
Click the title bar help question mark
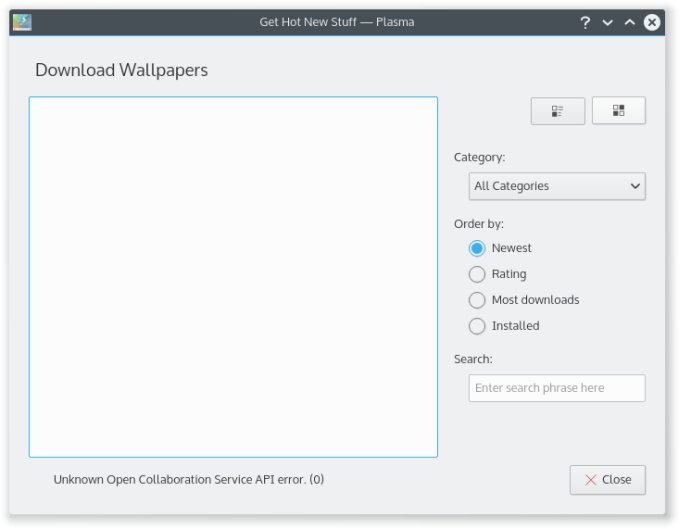tap(585, 22)
